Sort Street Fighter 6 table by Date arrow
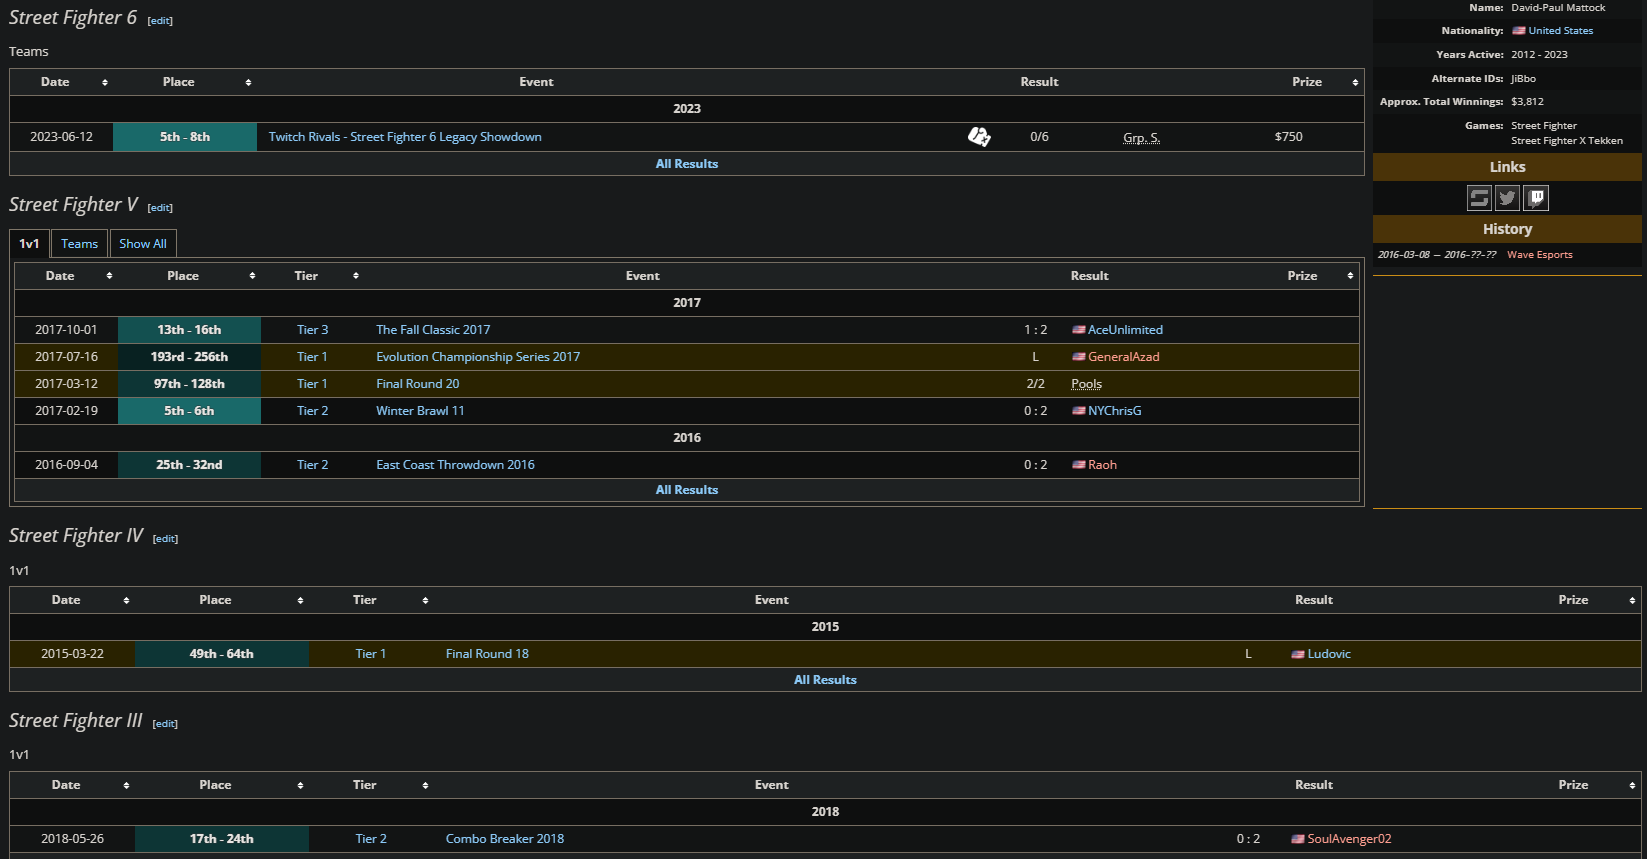Screen dimensions: 1647x859 [x=105, y=82]
